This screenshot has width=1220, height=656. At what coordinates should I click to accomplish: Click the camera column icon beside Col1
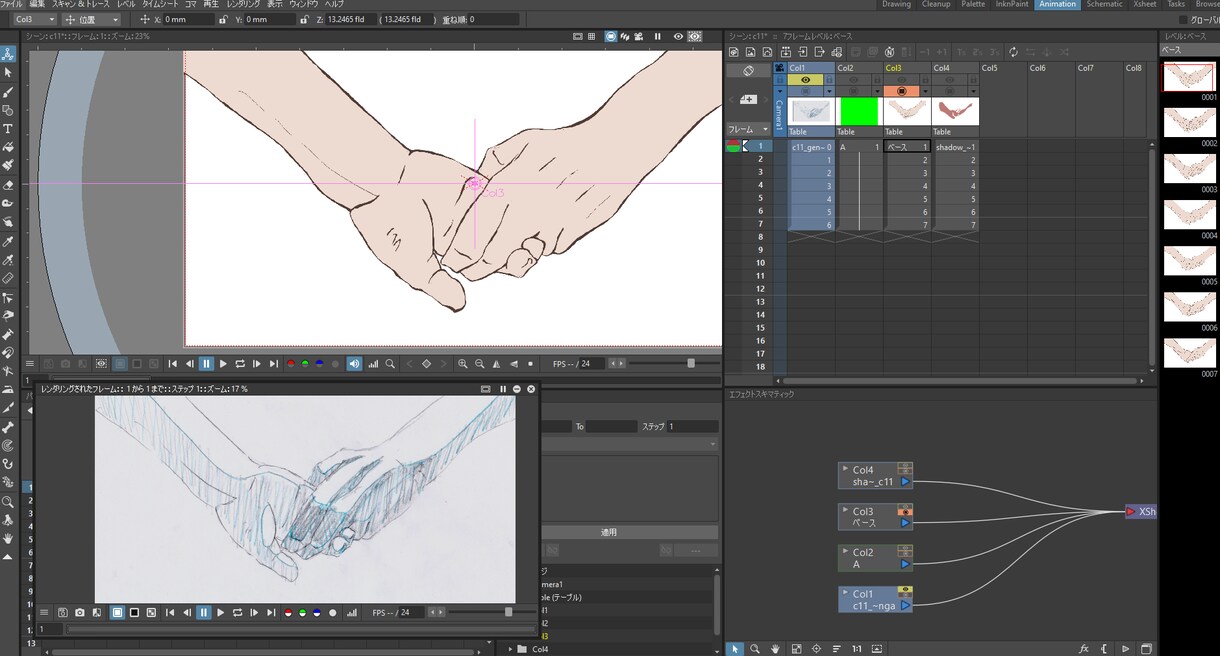pyautogui.click(x=780, y=68)
